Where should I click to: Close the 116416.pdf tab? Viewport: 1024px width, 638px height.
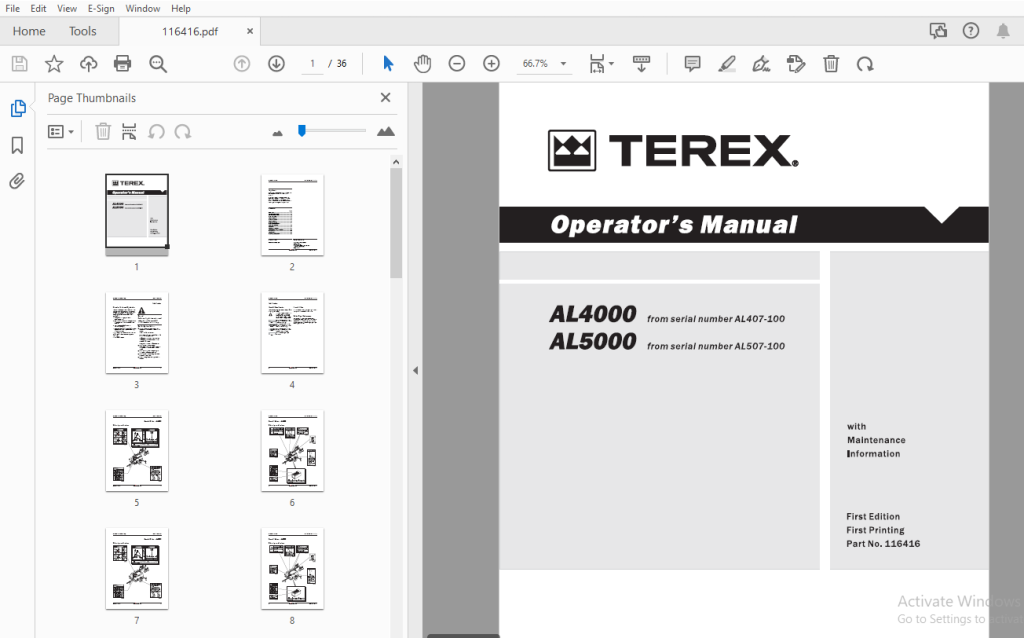[249, 31]
